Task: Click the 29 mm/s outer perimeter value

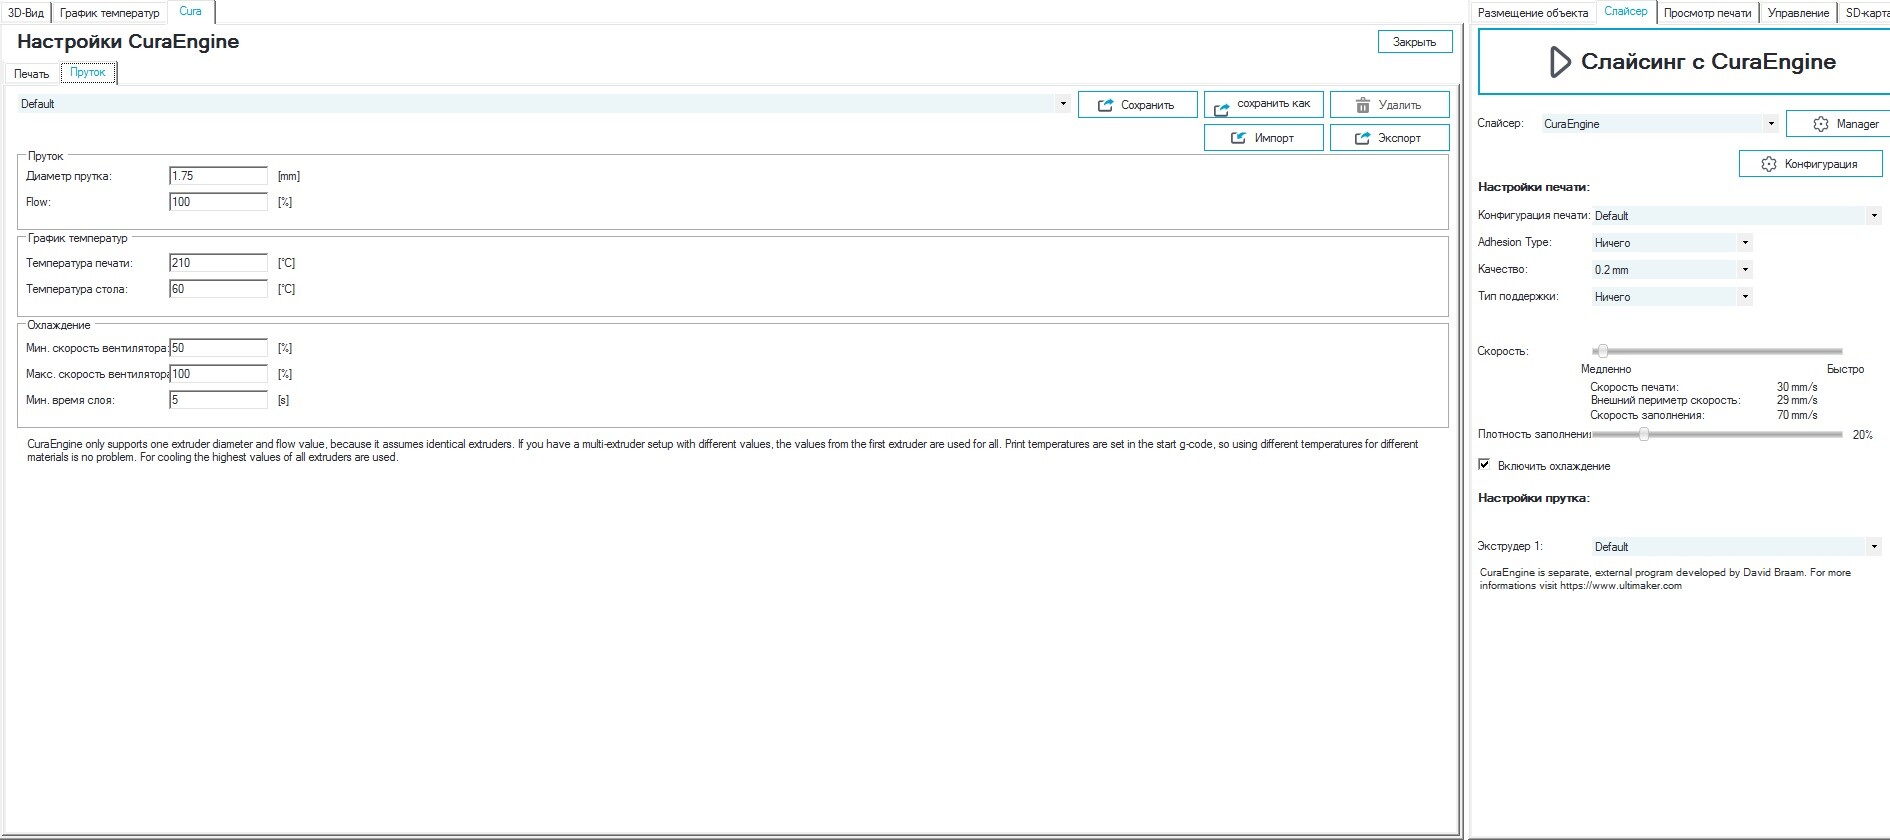Action: [1797, 400]
